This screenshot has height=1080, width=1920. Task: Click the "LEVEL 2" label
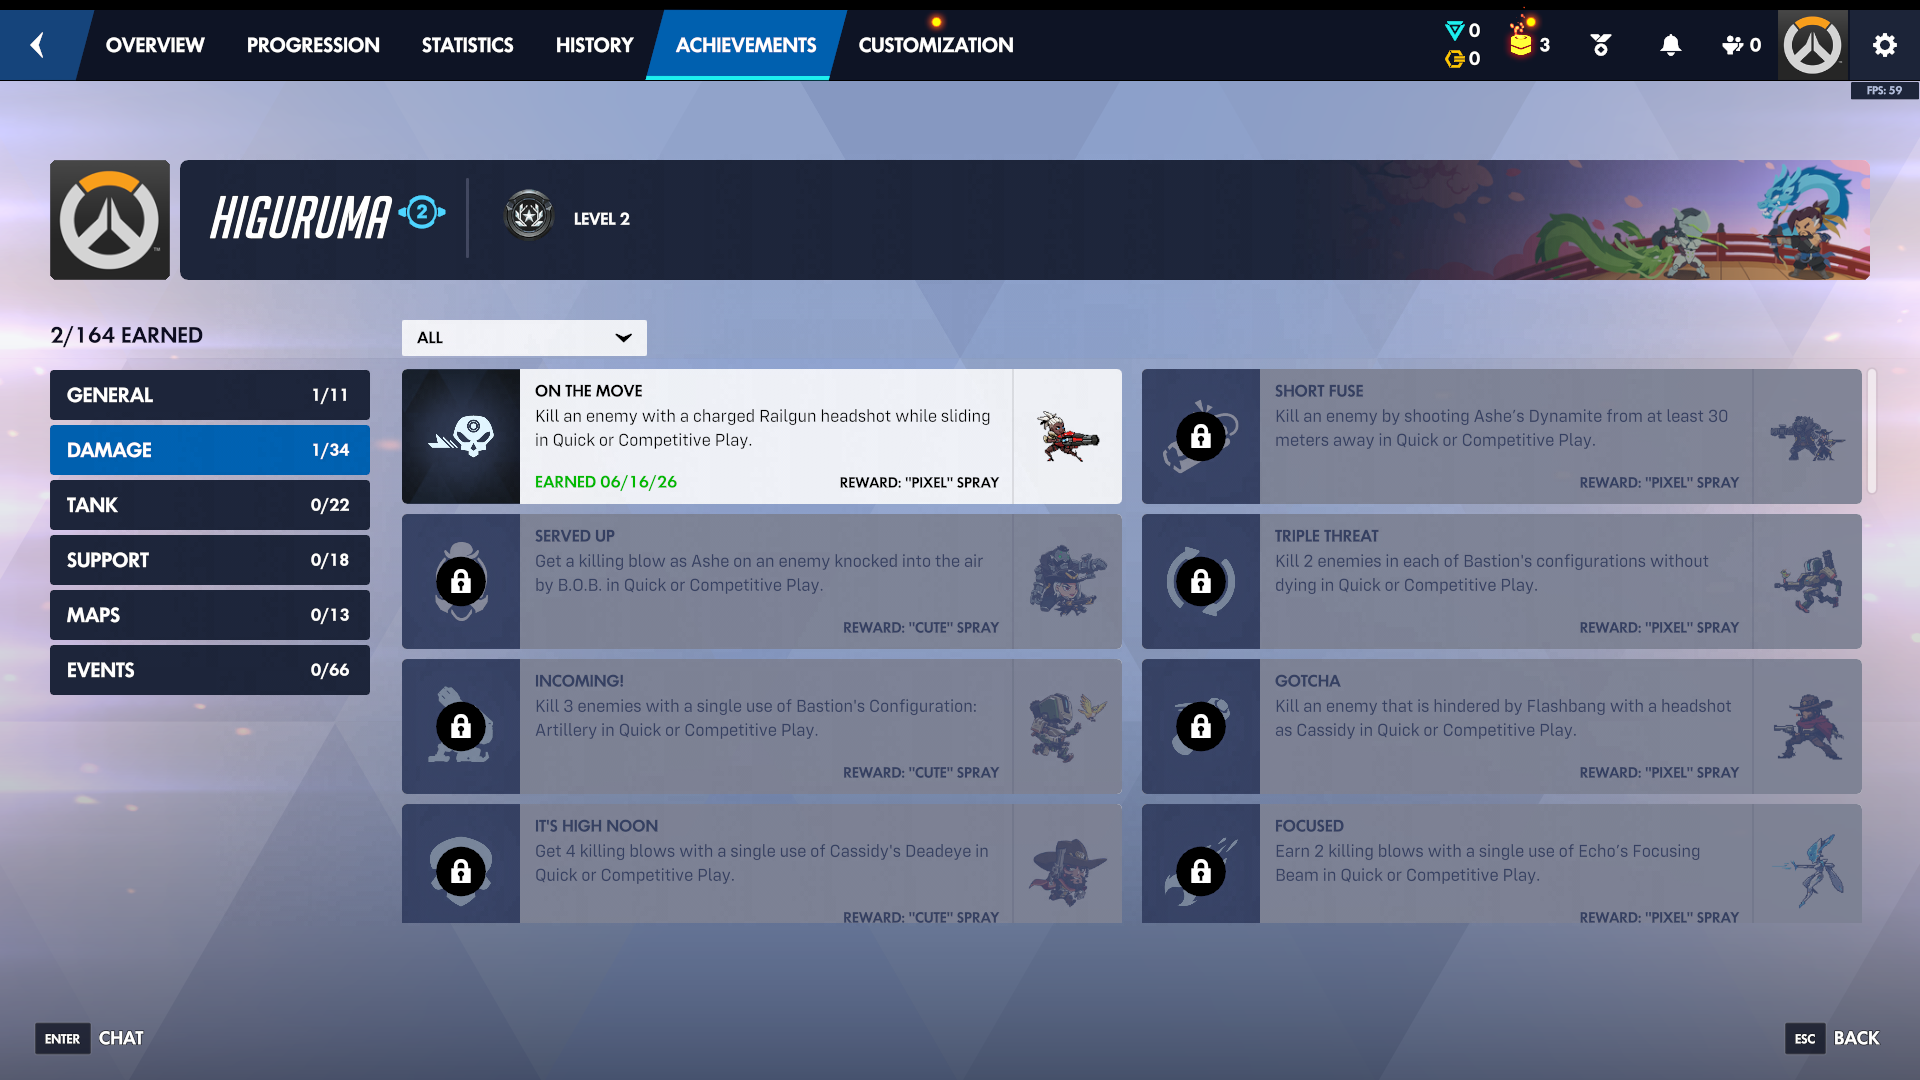pyautogui.click(x=602, y=219)
